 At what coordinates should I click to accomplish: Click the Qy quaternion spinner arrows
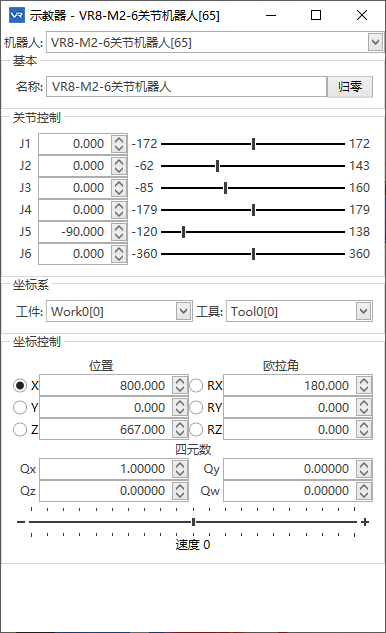point(364,469)
